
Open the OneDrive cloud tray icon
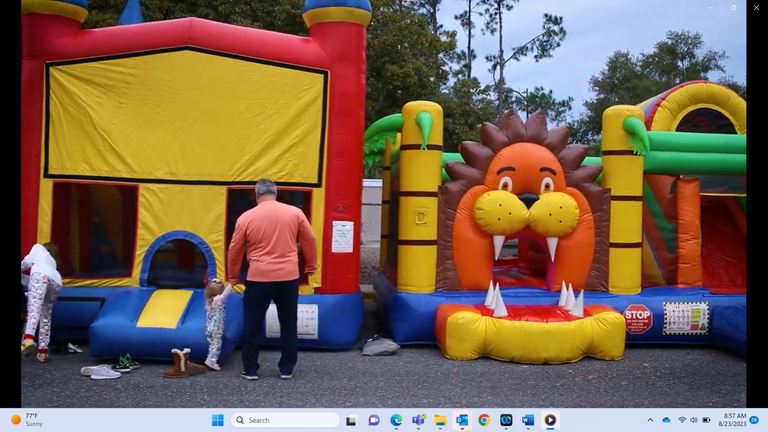point(666,420)
